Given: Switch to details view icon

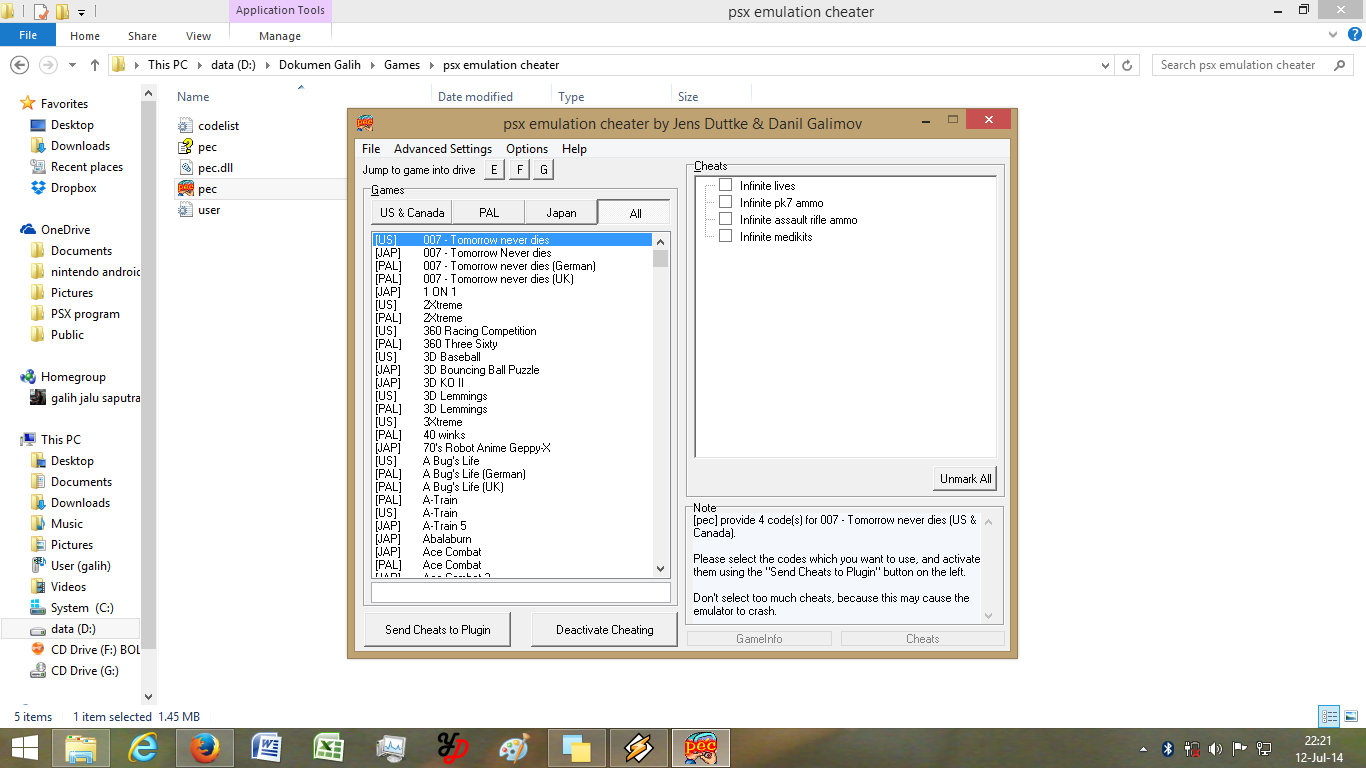Looking at the screenshot, I should pyautogui.click(x=1329, y=716).
